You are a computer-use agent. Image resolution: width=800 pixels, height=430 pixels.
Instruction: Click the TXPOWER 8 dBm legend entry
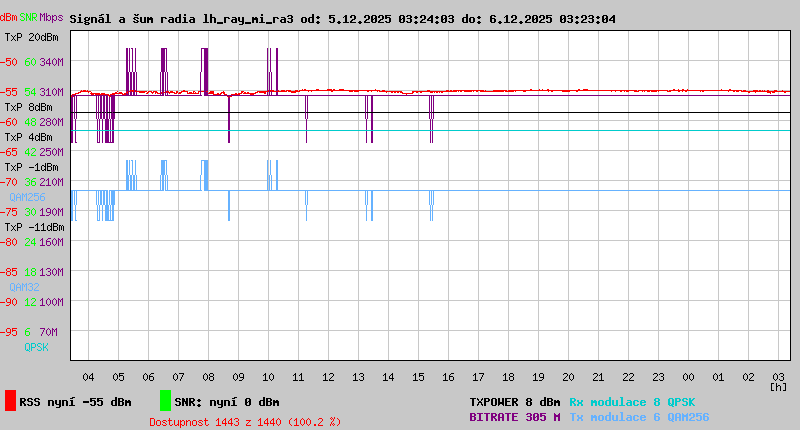point(514,402)
